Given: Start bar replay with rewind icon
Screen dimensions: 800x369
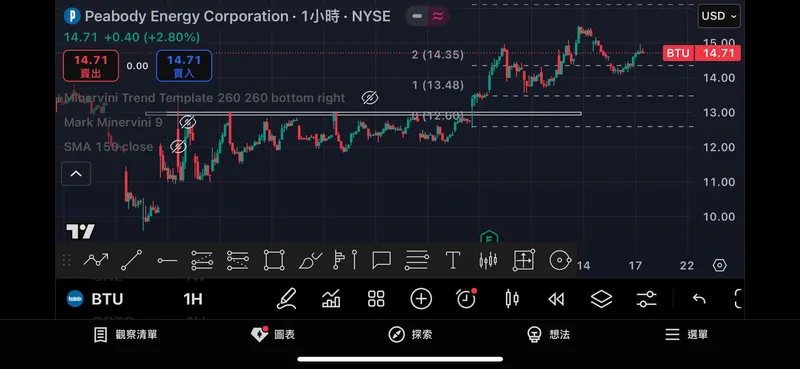Looking at the screenshot, I should pos(556,299).
